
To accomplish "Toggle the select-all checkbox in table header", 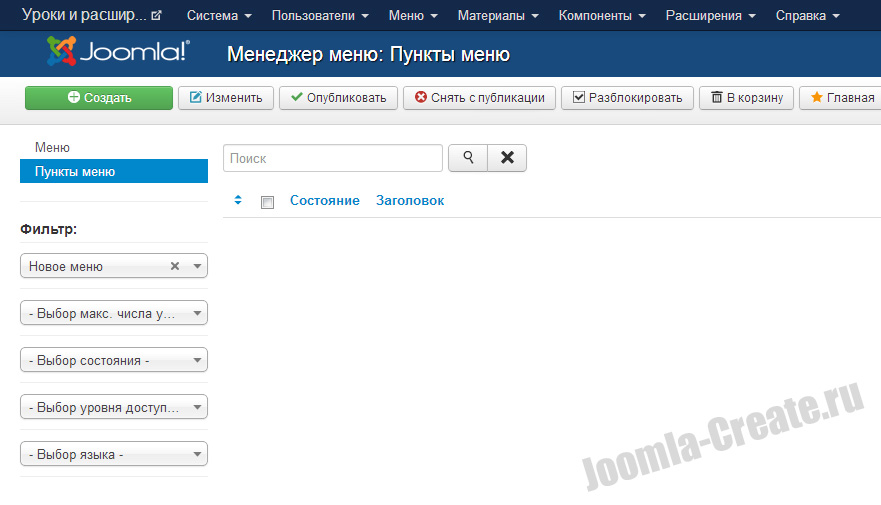I will tap(267, 202).
